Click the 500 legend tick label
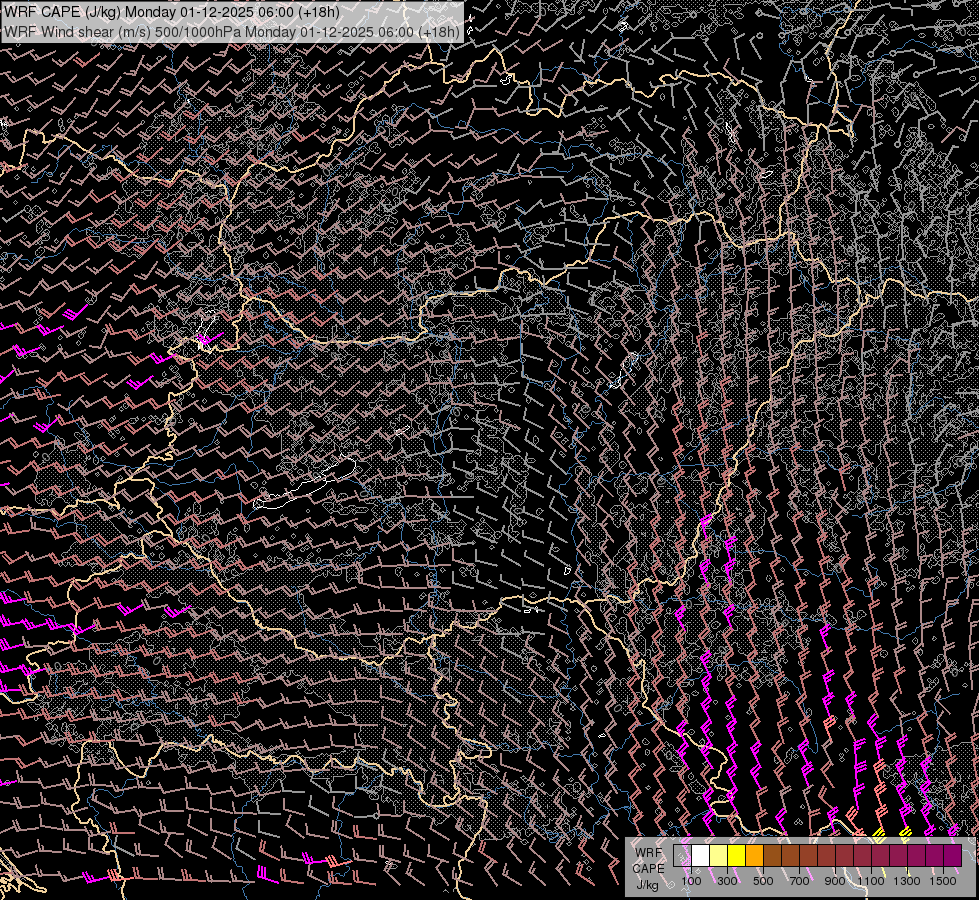 (763, 881)
